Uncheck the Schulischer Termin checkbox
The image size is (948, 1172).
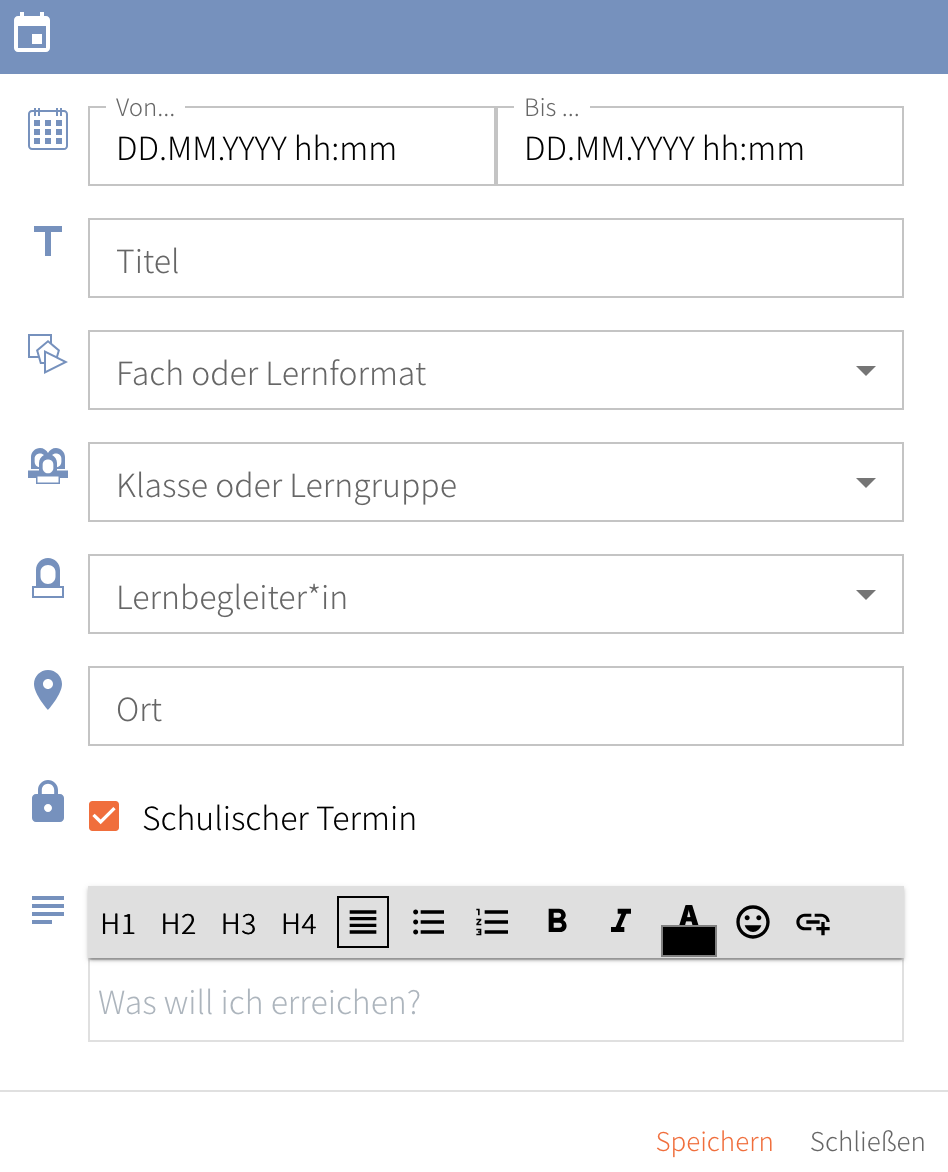click(104, 817)
